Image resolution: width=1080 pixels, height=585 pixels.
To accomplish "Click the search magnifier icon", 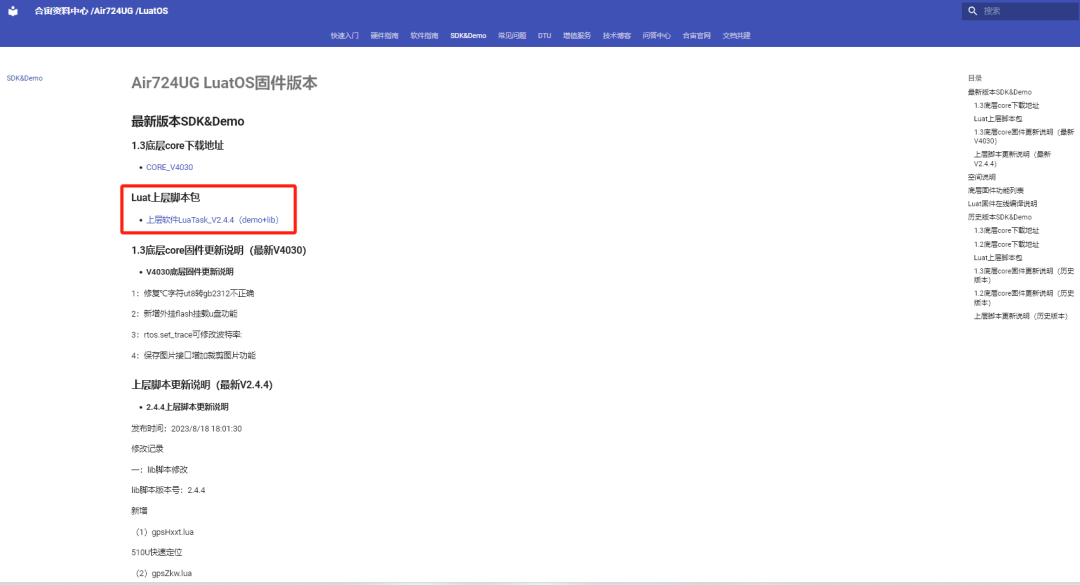I will point(973,11).
